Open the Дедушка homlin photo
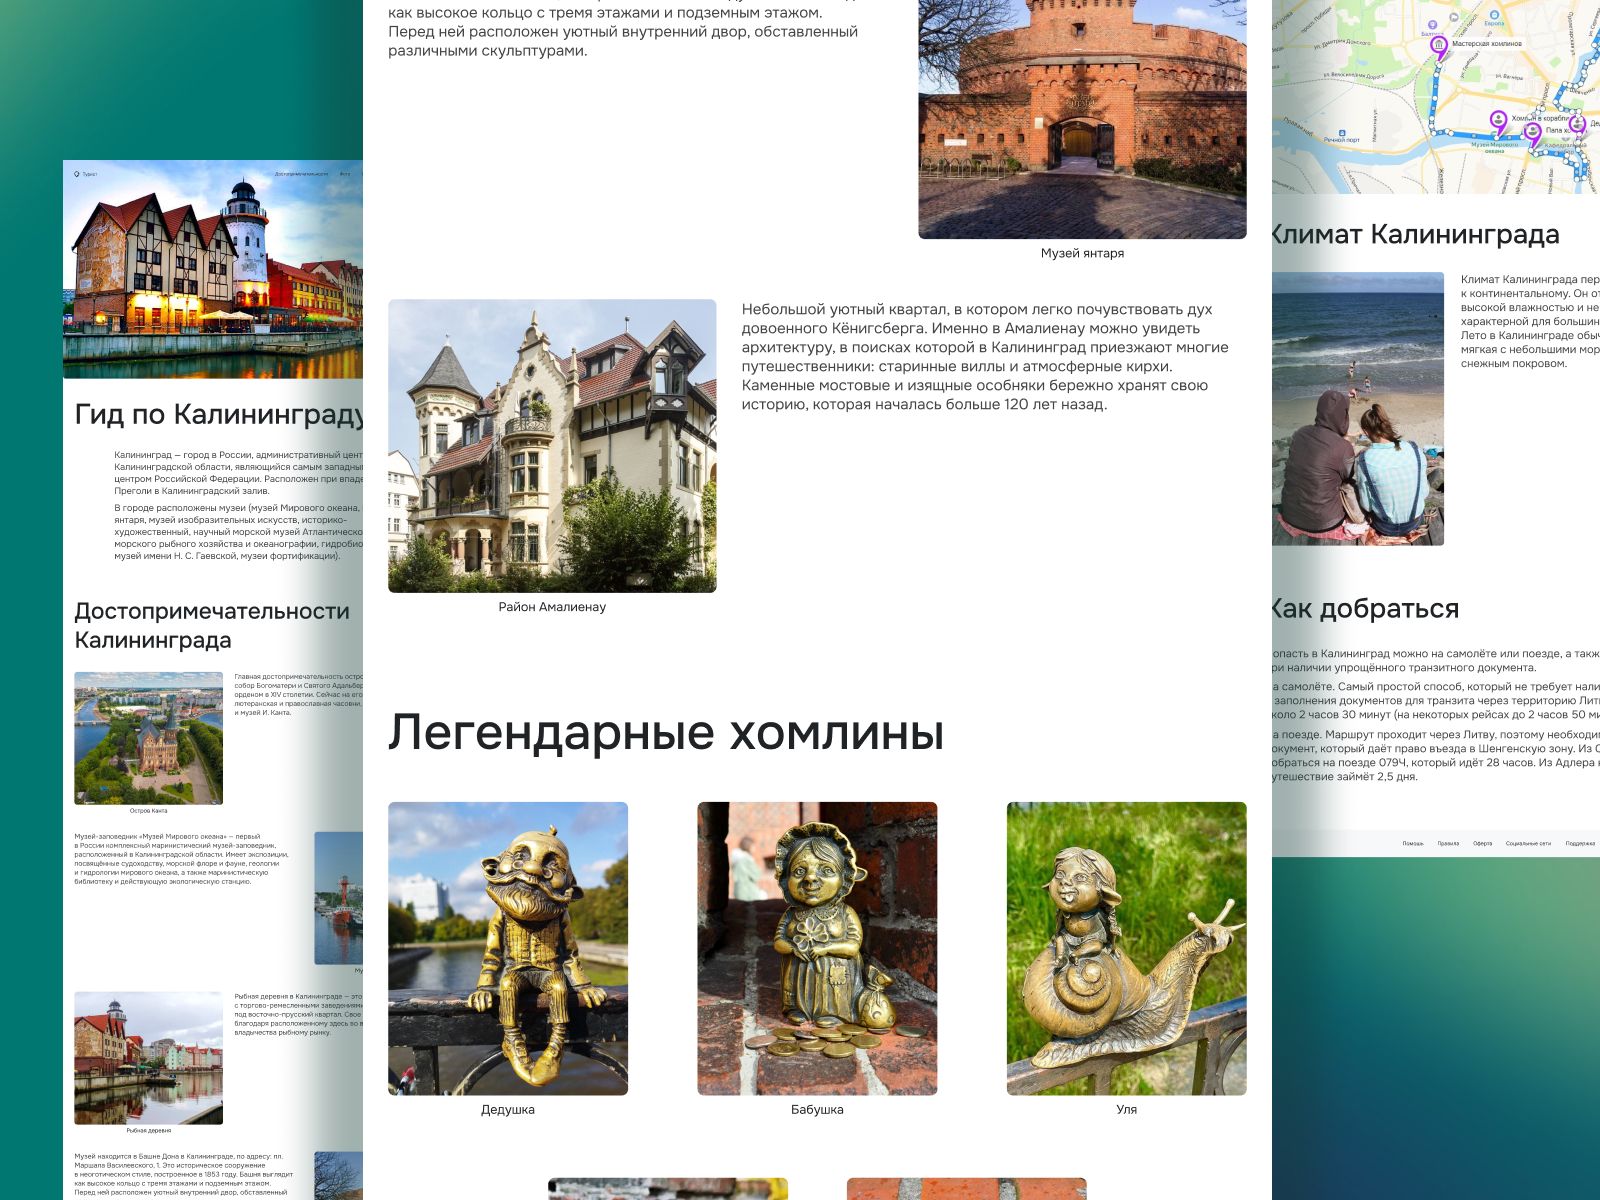The height and width of the screenshot is (1200, 1600). 508,948
